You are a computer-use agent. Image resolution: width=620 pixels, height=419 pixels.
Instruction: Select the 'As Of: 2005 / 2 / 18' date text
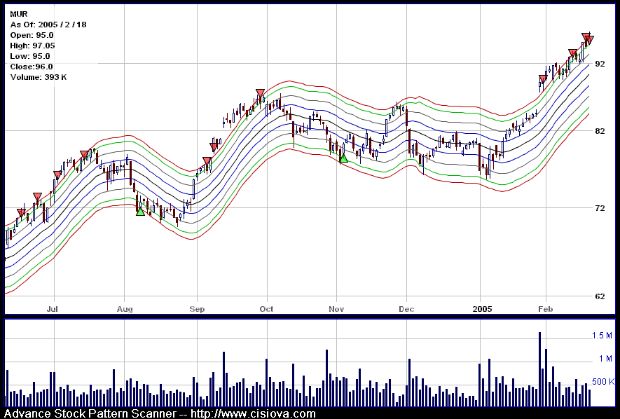tap(48, 25)
